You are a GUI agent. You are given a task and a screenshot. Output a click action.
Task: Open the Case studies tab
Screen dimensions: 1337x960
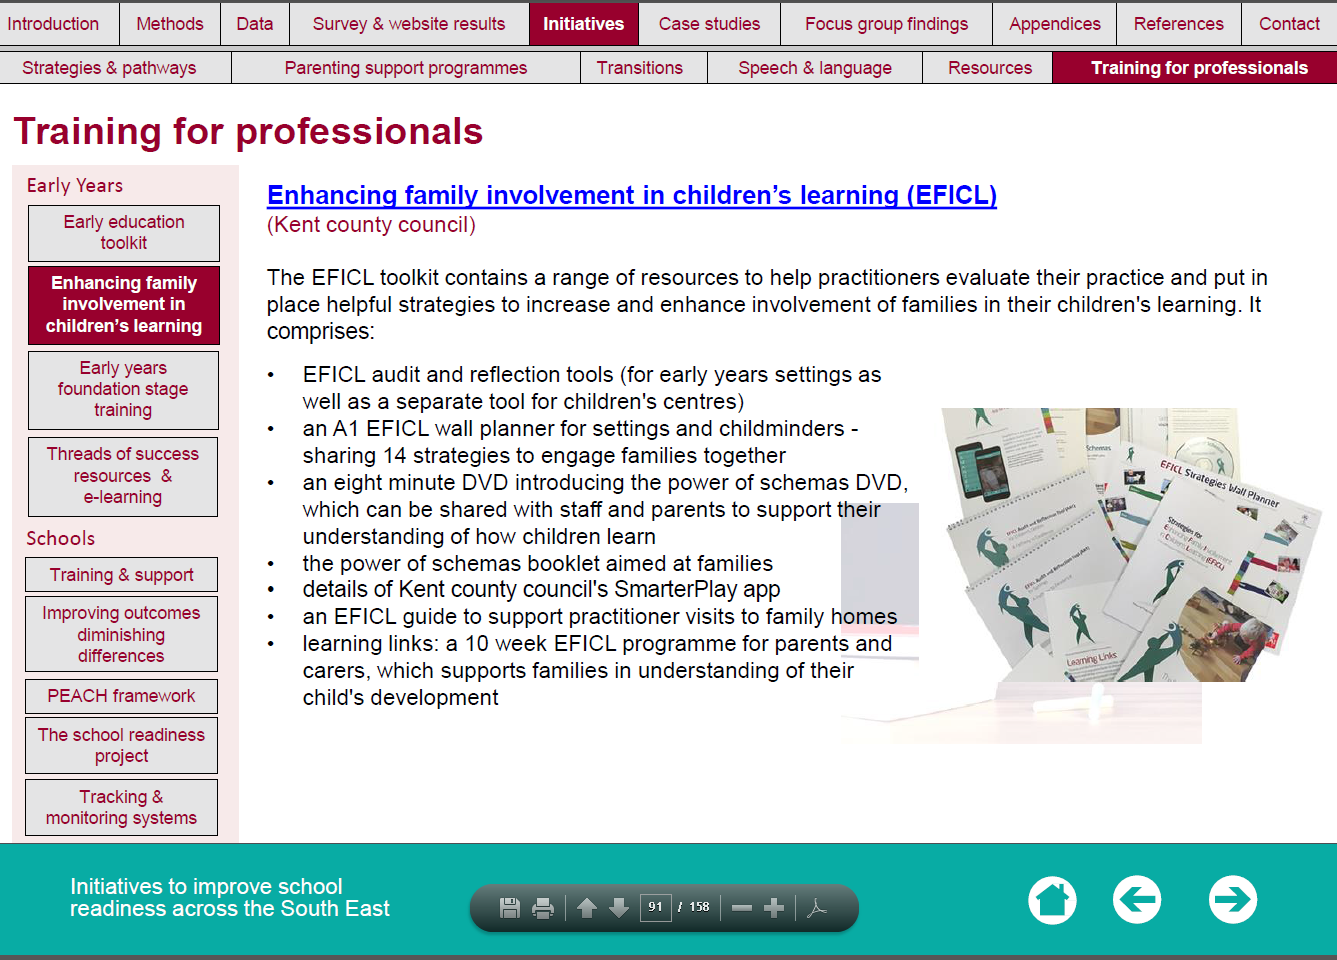coord(709,24)
